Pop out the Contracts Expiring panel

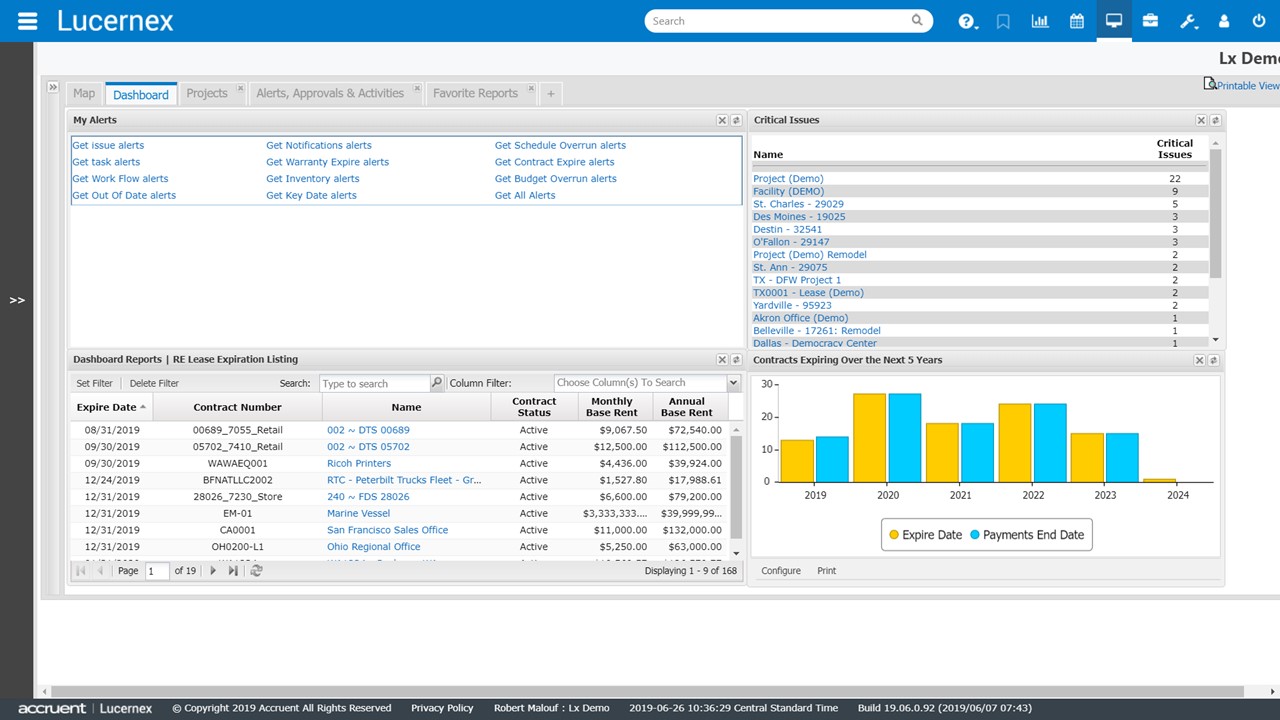[x=1214, y=360]
